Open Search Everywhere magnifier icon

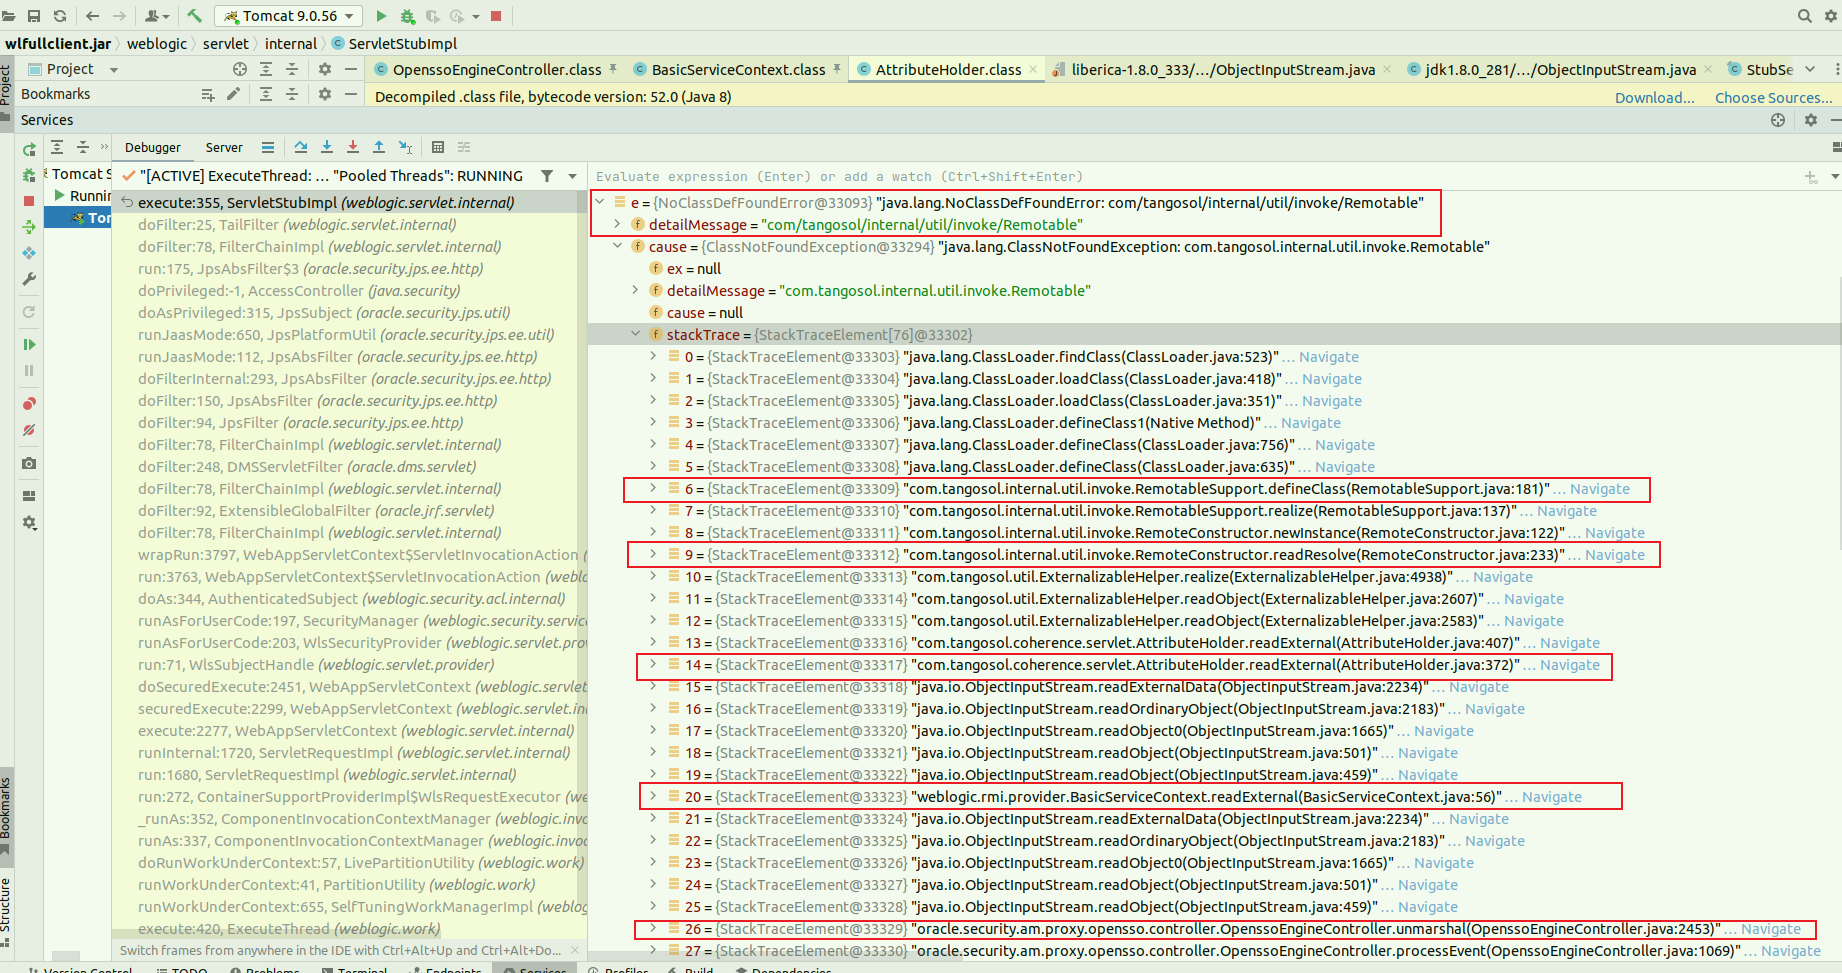pos(1805,16)
